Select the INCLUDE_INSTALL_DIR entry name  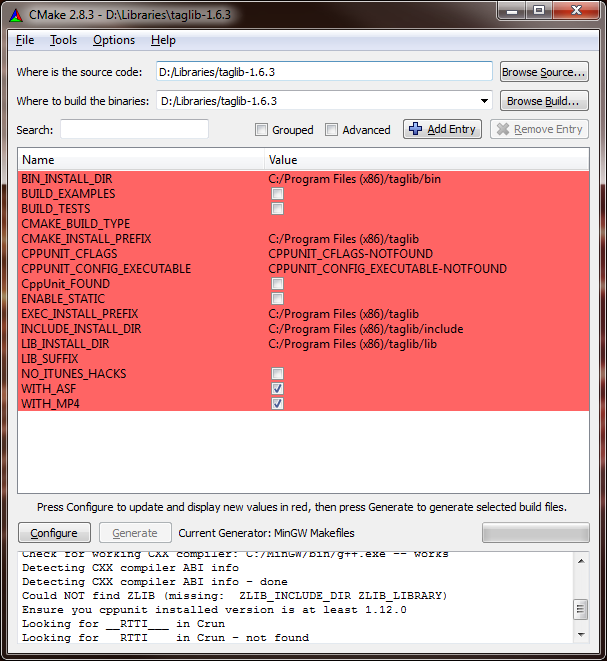pyautogui.click(x=81, y=329)
